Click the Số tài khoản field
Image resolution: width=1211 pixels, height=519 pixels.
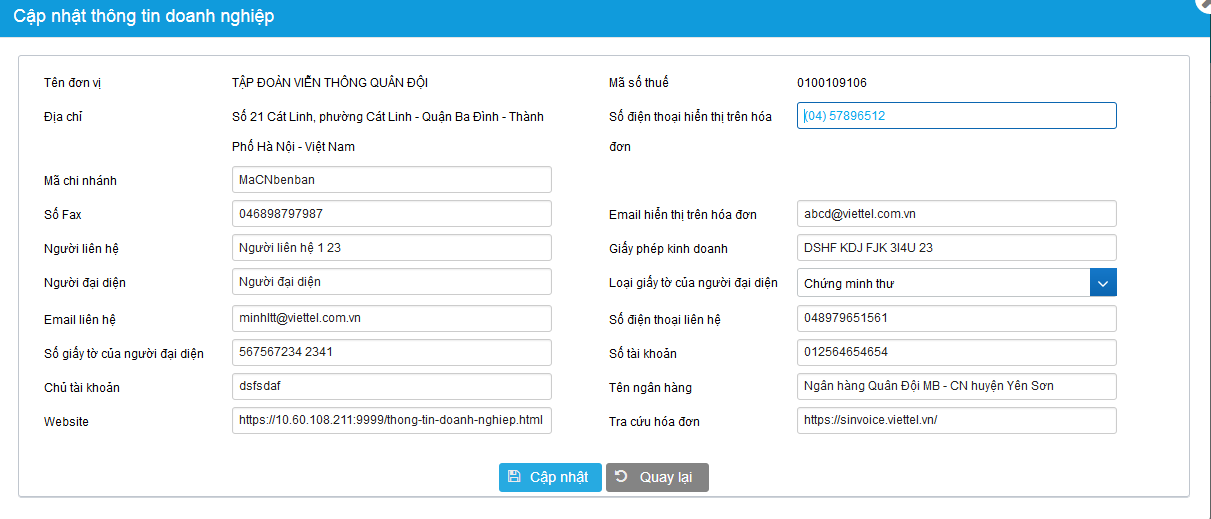pos(956,352)
